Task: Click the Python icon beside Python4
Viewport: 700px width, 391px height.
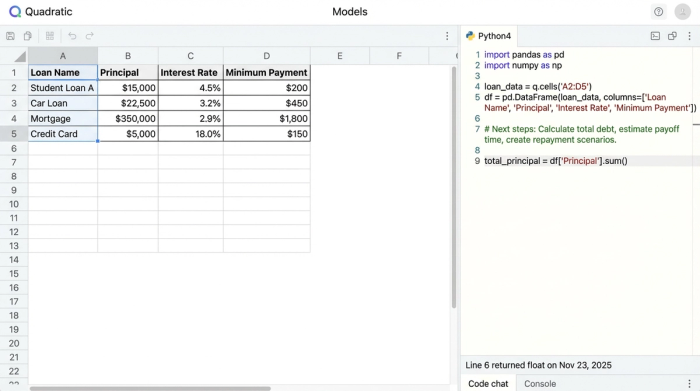Action: (470, 36)
